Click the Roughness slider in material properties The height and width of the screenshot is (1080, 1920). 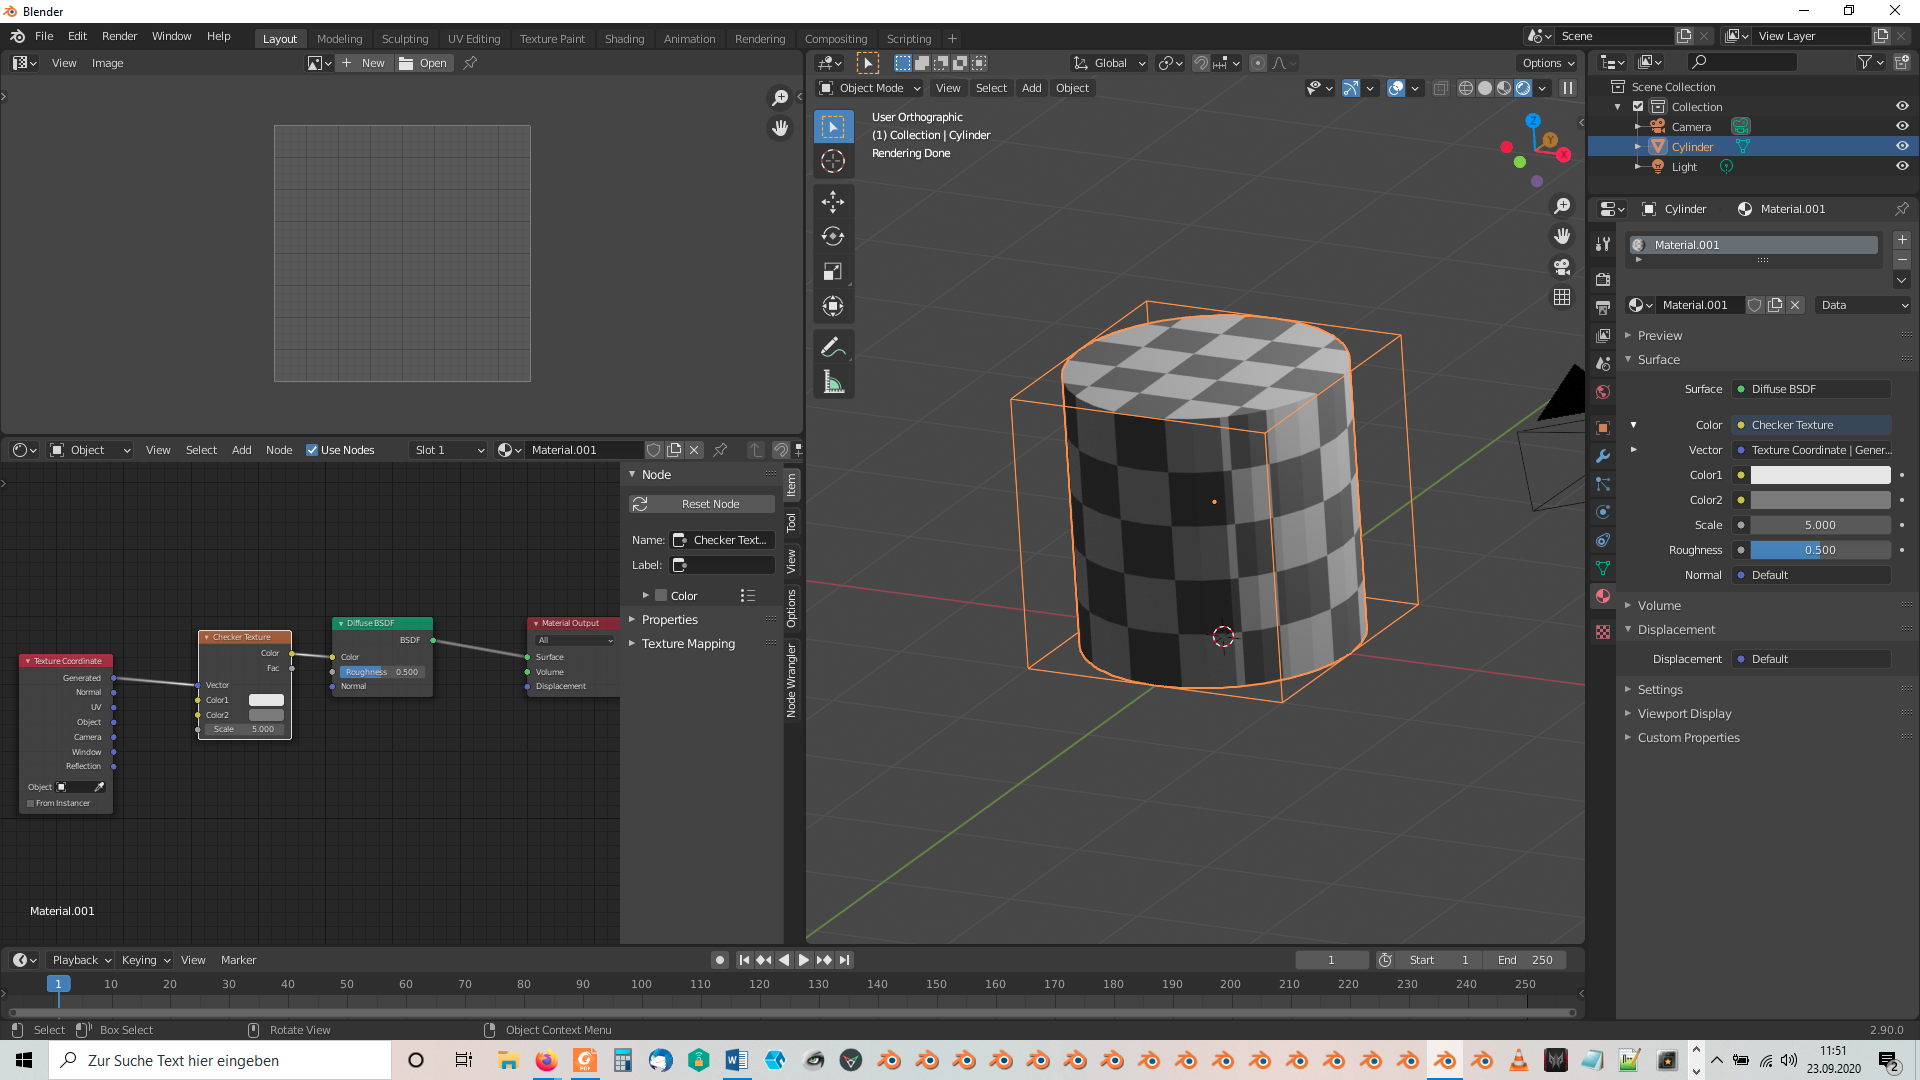pyautogui.click(x=1819, y=550)
